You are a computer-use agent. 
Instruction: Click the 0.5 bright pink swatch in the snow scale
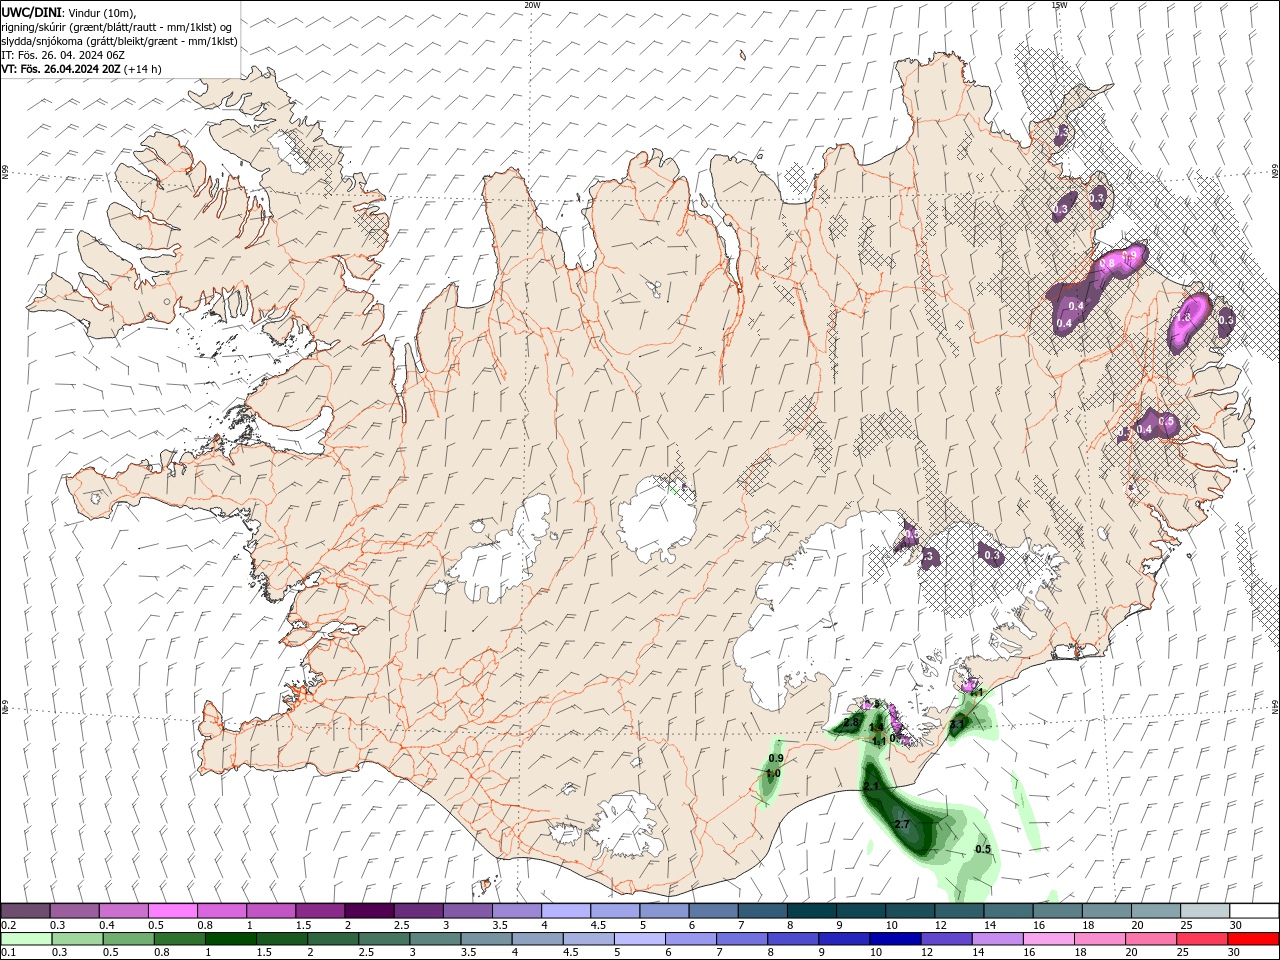(172, 910)
